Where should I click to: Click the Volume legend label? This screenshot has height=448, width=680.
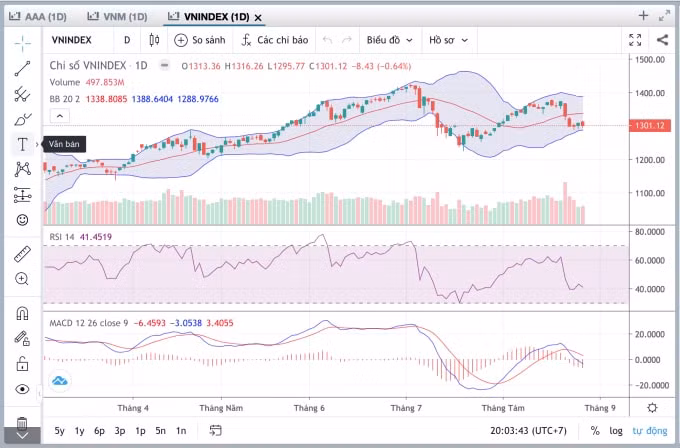(65, 82)
